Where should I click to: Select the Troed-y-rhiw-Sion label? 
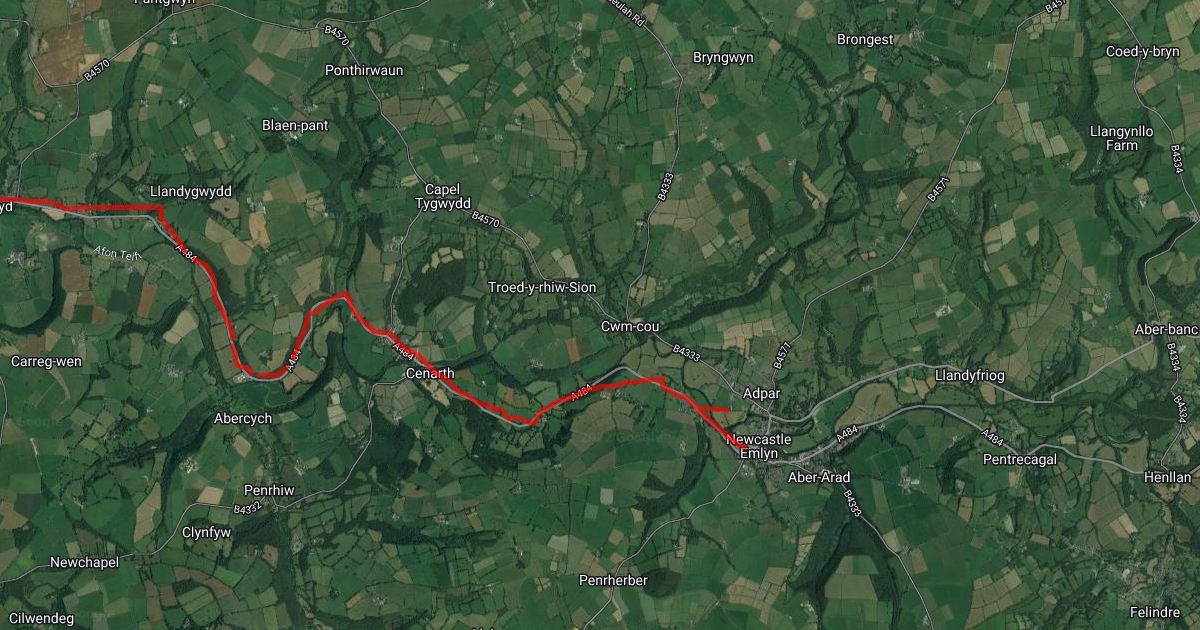[541, 287]
